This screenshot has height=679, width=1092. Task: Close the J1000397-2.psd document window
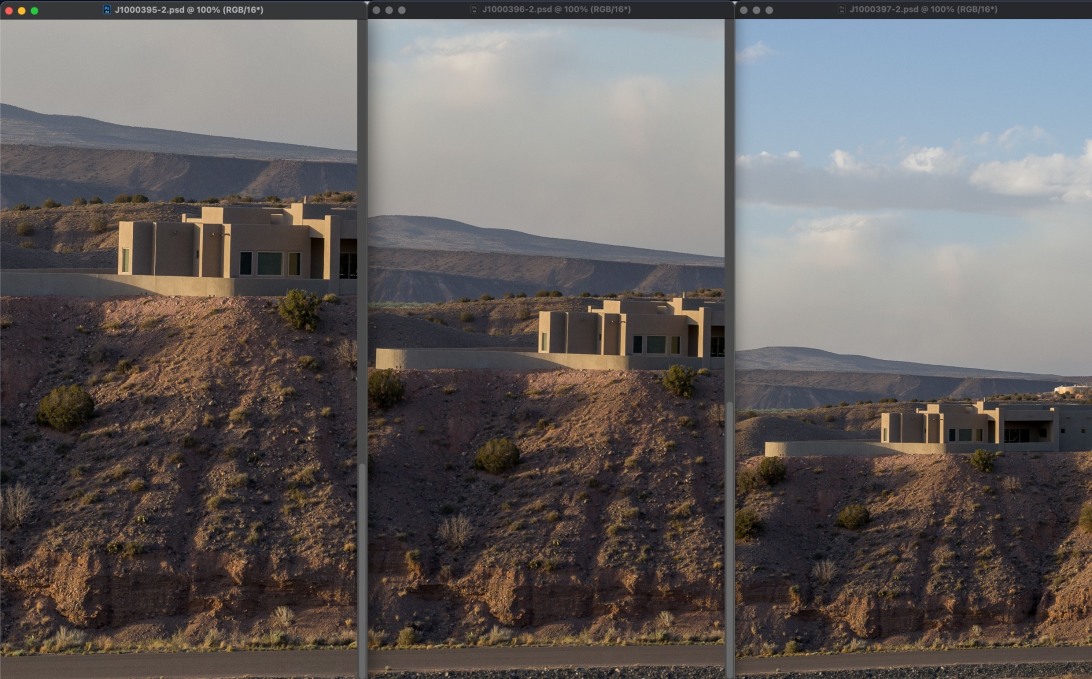click(x=743, y=10)
